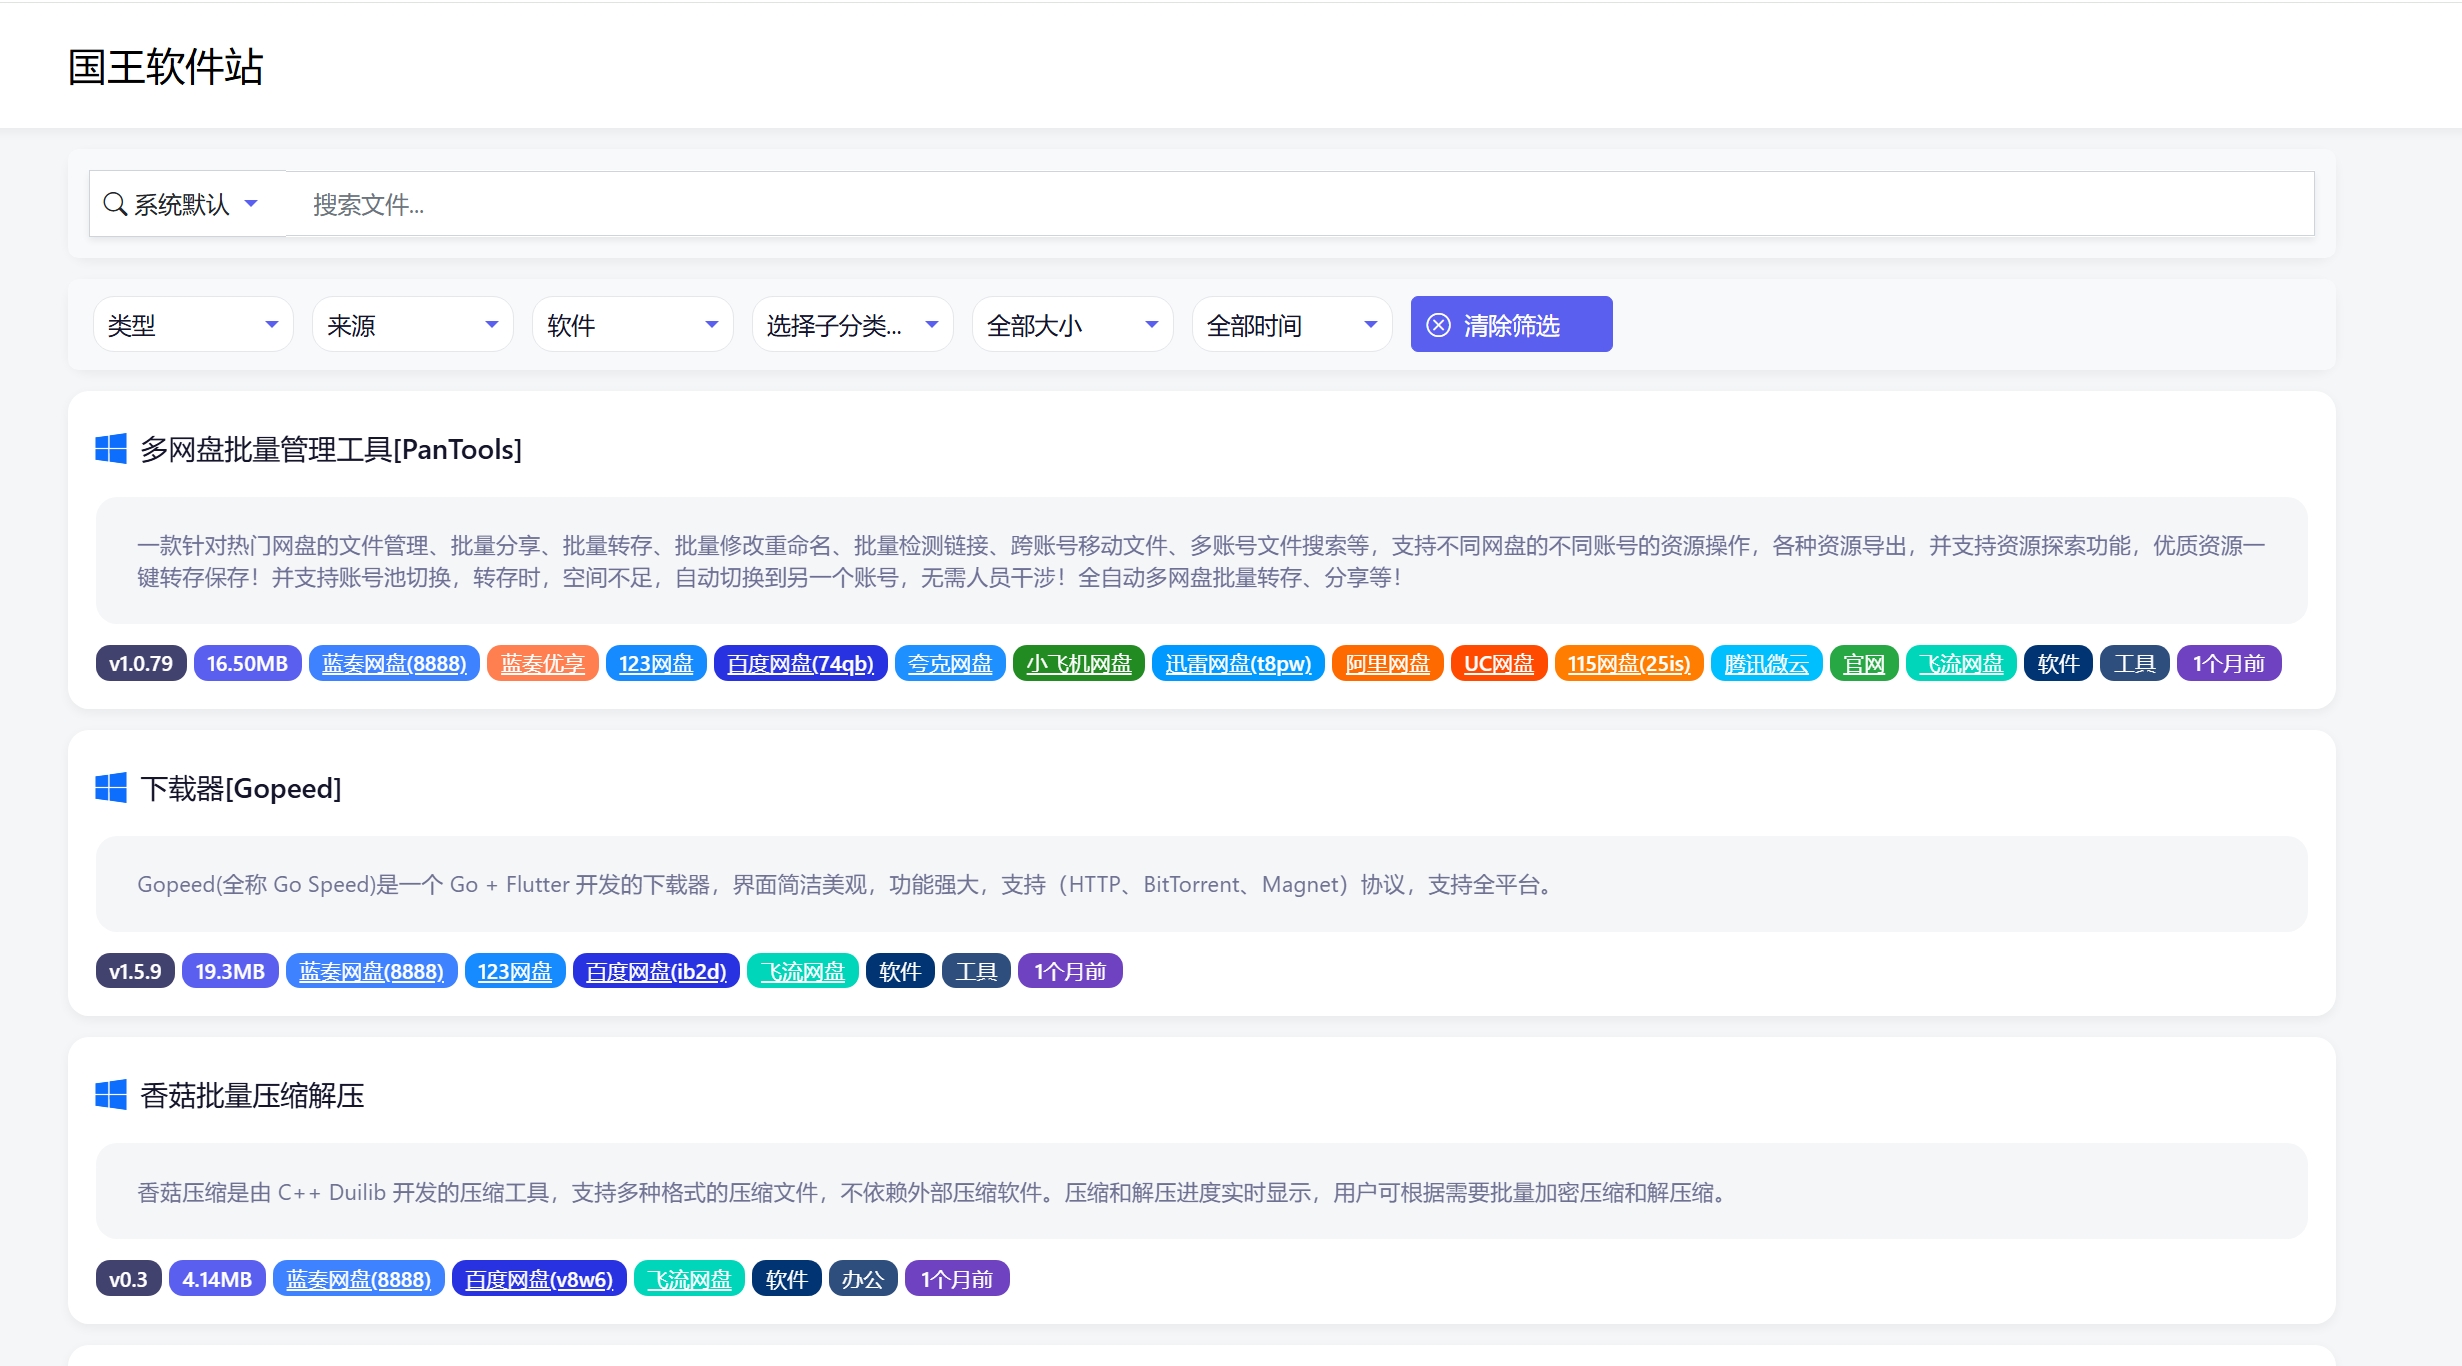This screenshot has height=1366, width=2462.
Task: Open 小飞机网盘 download link
Action: pyautogui.click(x=1079, y=663)
